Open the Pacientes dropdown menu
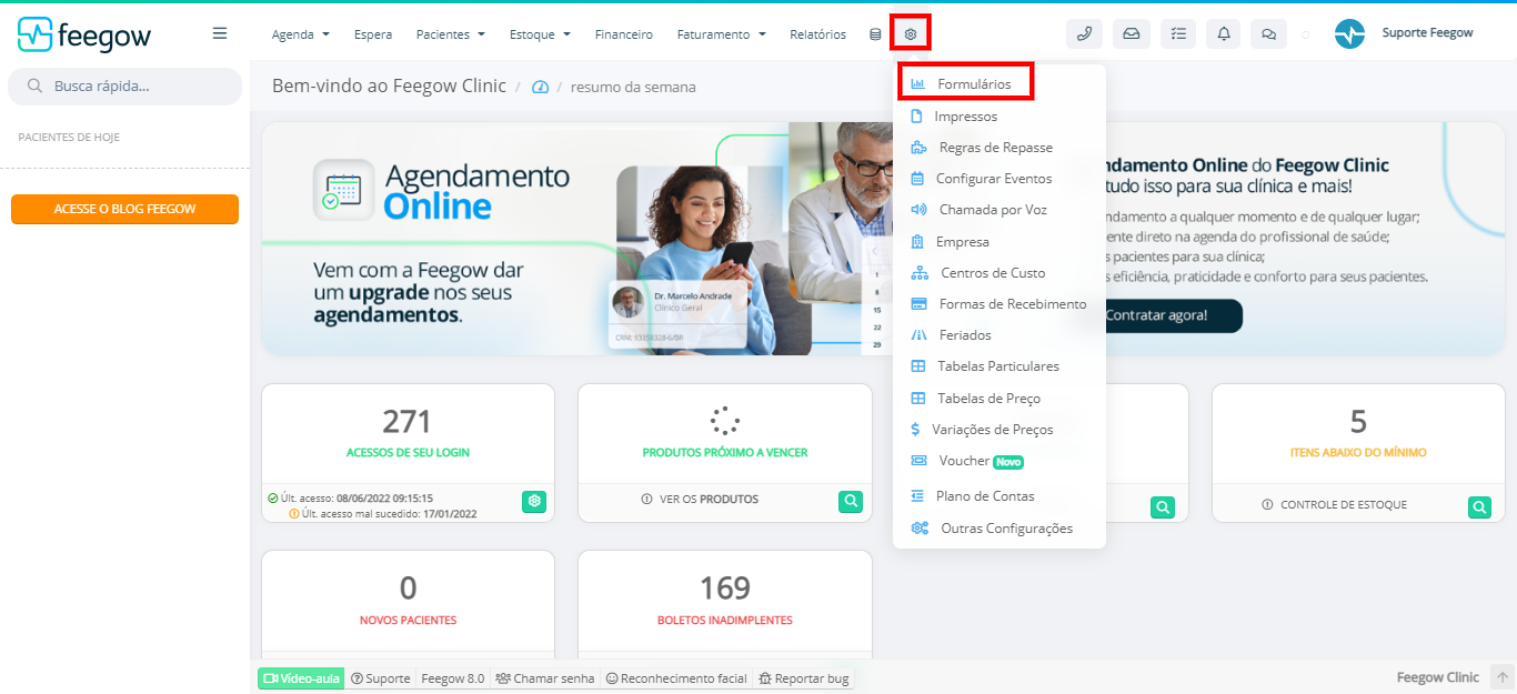1517x694 pixels. [450, 34]
